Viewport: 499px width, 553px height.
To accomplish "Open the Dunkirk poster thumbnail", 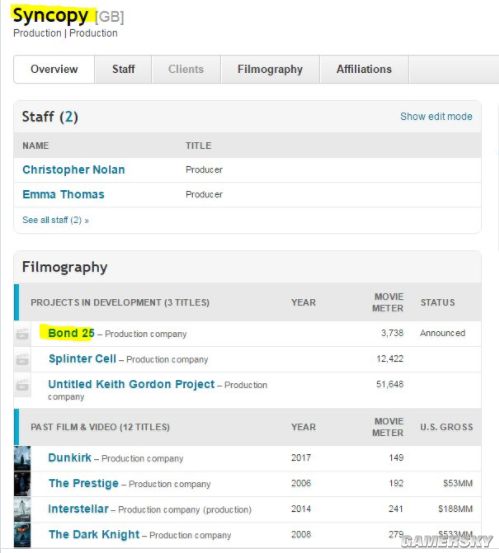I will (x=22, y=458).
